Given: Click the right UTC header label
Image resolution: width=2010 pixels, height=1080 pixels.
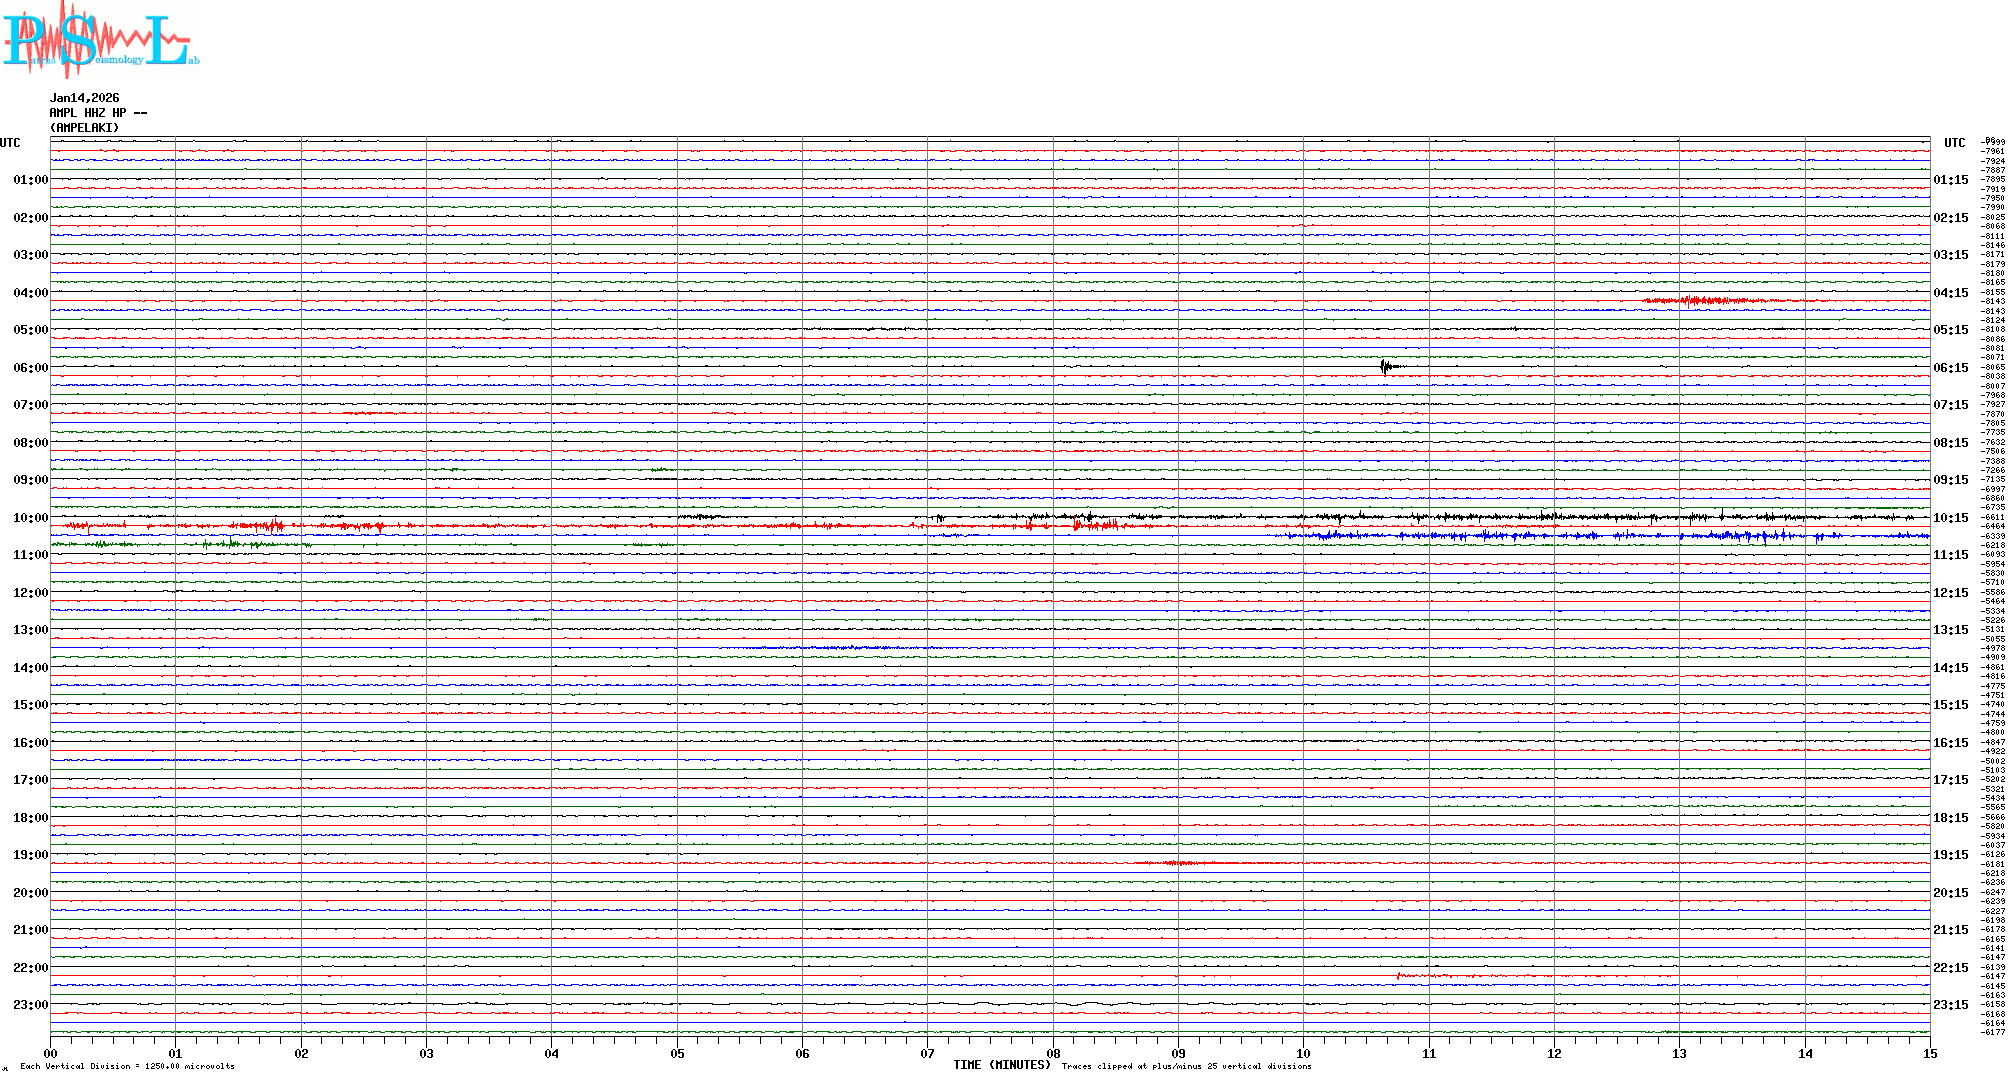Looking at the screenshot, I should point(1954,143).
